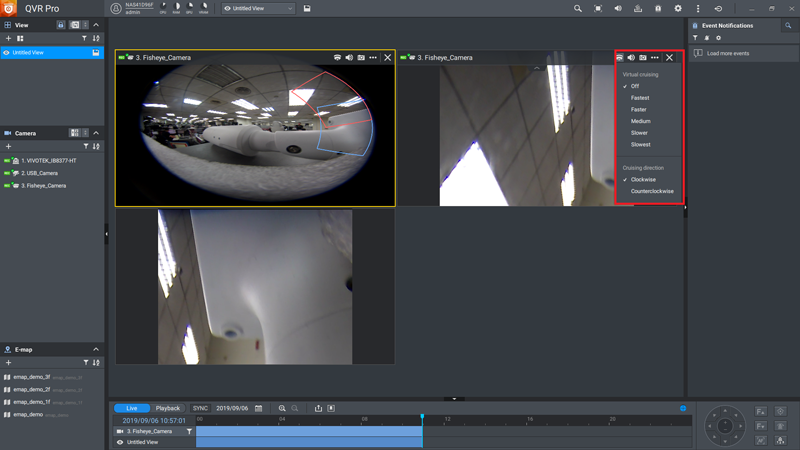
Task: Click the speaker icon in the top toolbar
Action: tap(617, 9)
